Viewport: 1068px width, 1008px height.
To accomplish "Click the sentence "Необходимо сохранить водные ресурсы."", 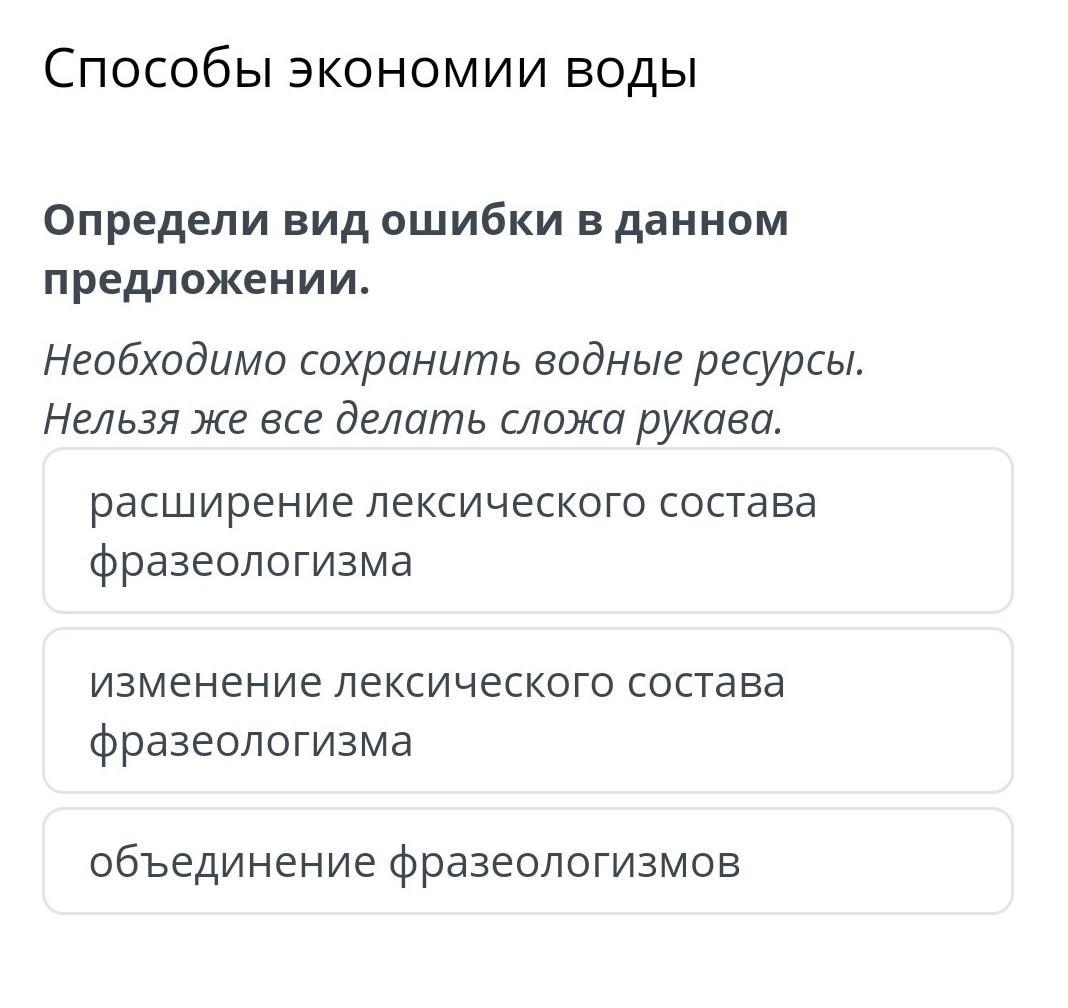I will click(x=453, y=361).
